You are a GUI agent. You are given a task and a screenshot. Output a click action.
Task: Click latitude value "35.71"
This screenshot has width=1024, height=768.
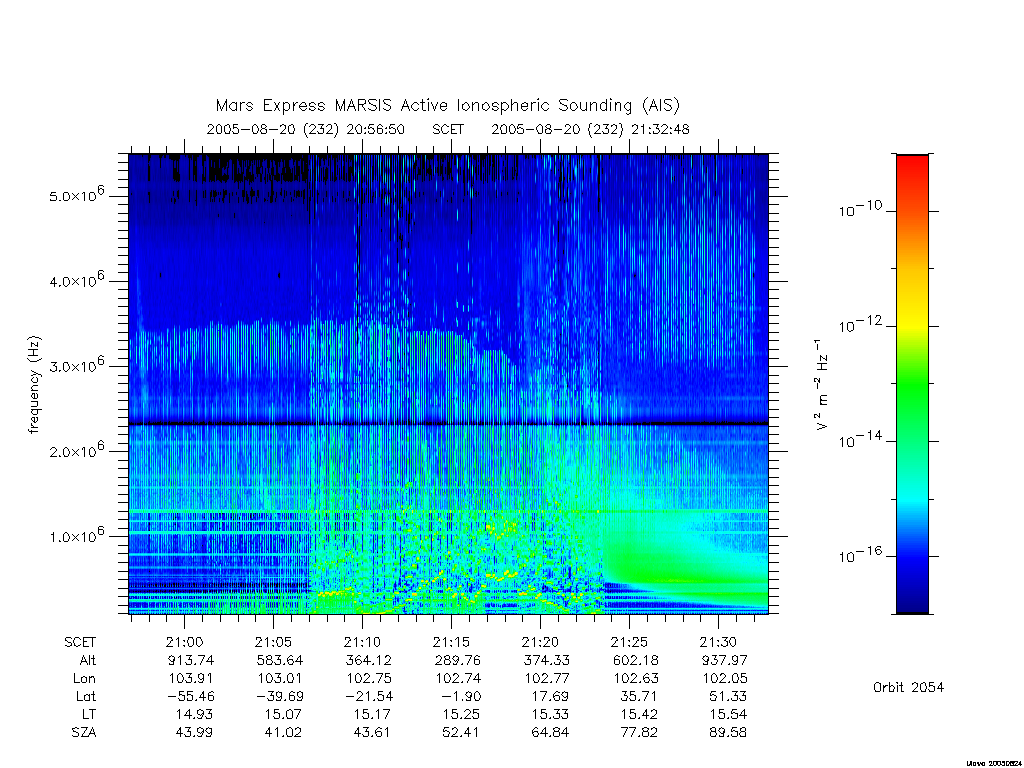[x=638, y=696]
